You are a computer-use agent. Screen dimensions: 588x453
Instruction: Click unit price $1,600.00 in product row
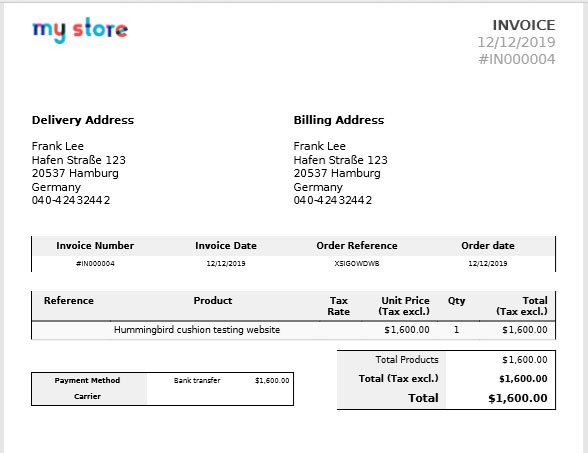(407, 330)
